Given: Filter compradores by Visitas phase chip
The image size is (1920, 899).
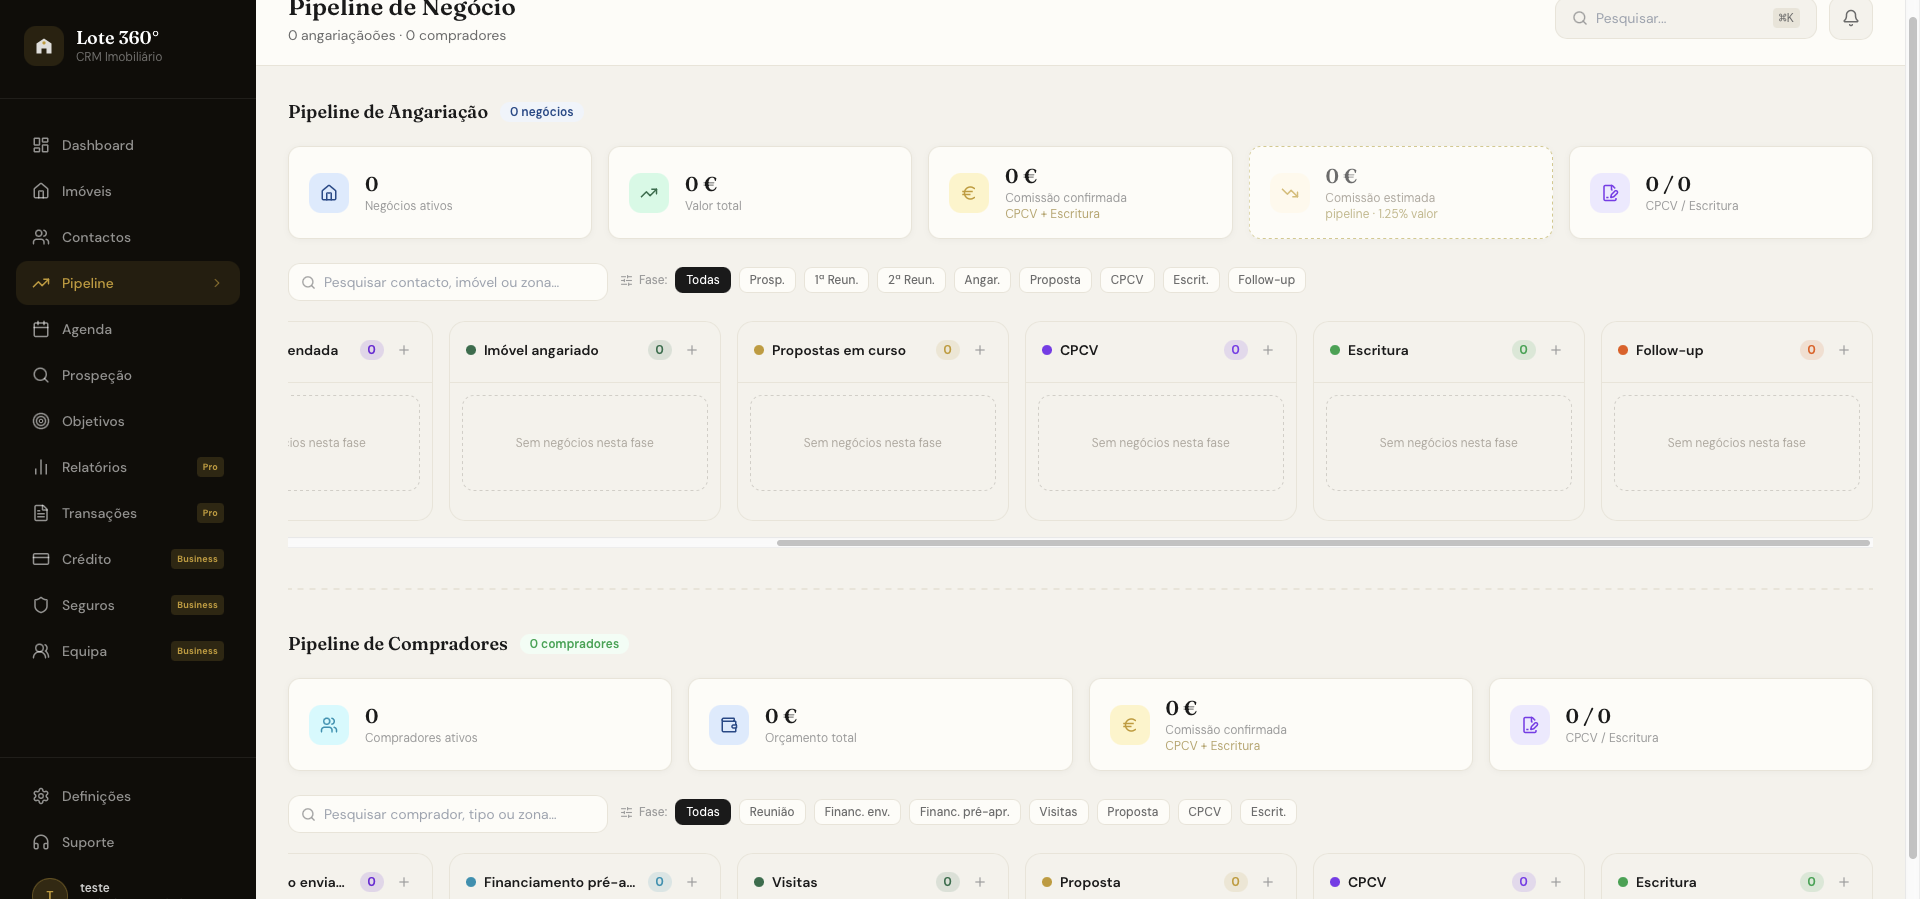Looking at the screenshot, I should click(x=1058, y=812).
